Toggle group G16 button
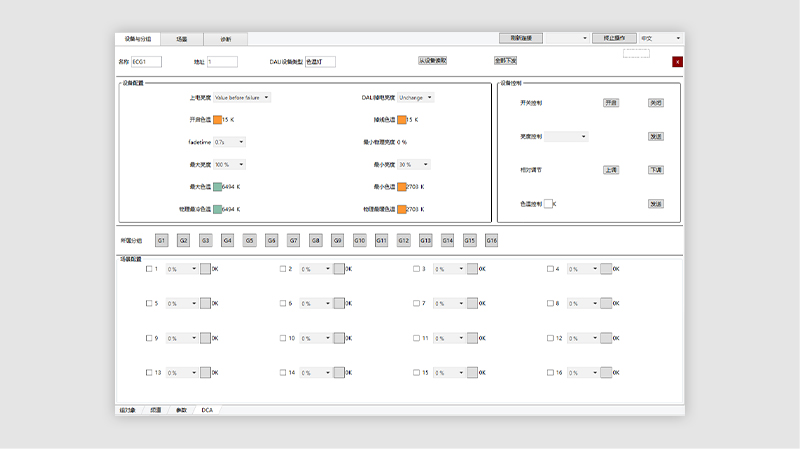800x449 pixels. (x=491, y=241)
